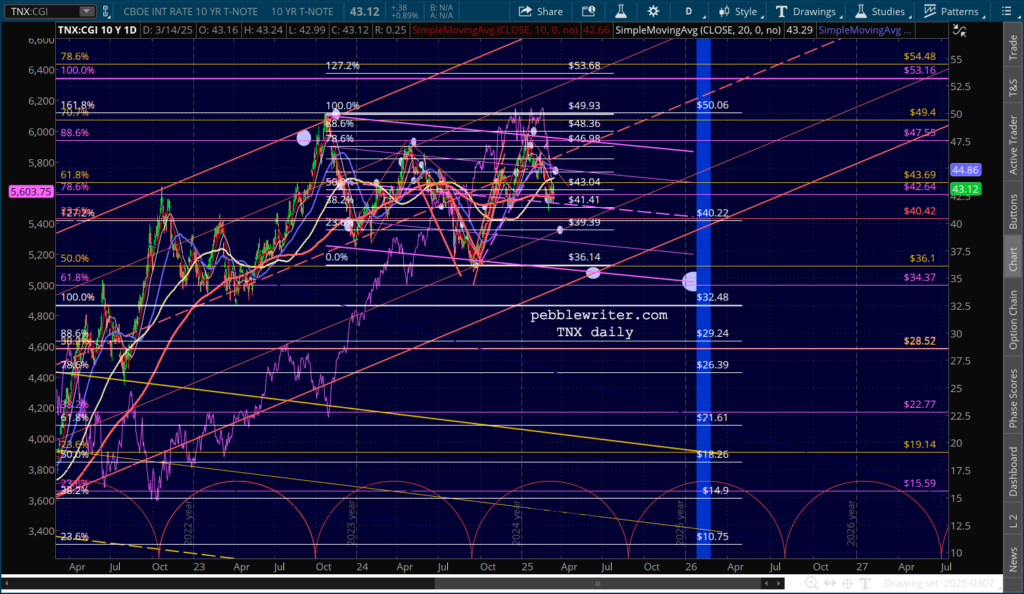
Task: Click the flask study alerts icon
Action: [x=620, y=11]
